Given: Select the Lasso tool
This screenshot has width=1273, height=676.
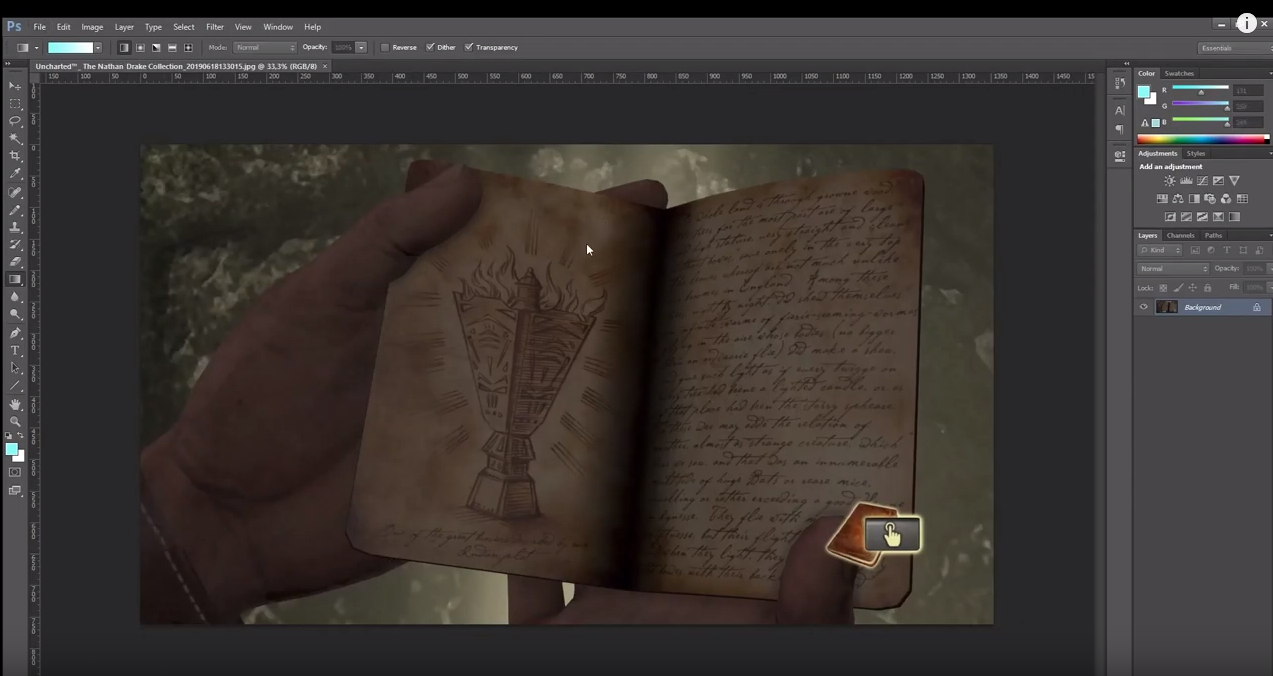Looking at the screenshot, I should click(15, 121).
